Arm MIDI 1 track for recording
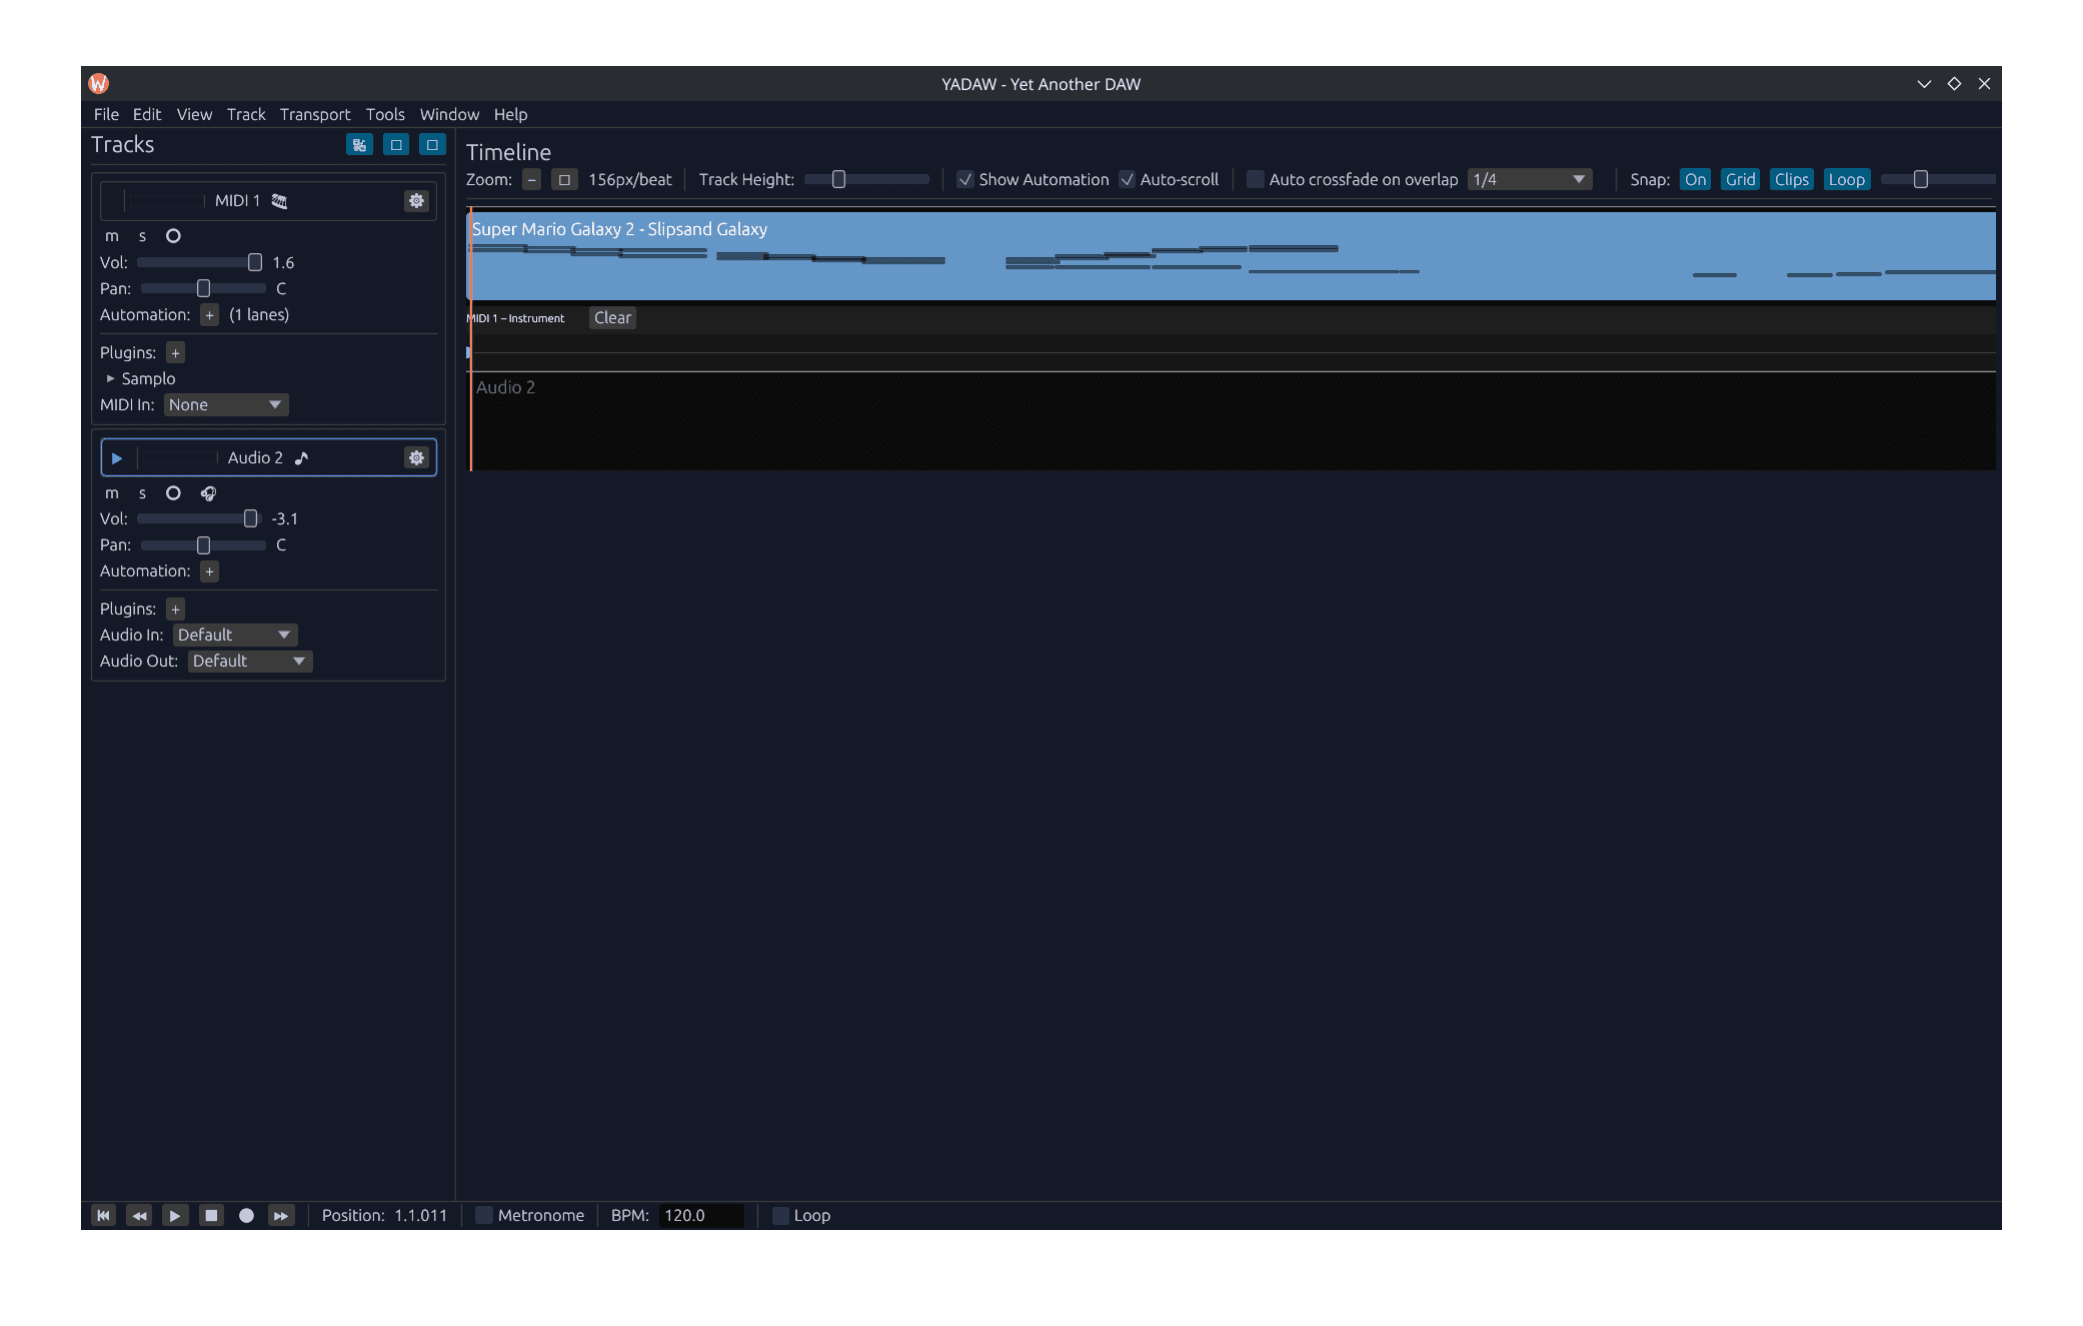Screen dimensions: 2083x1326 pyautogui.click(x=173, y=236)
